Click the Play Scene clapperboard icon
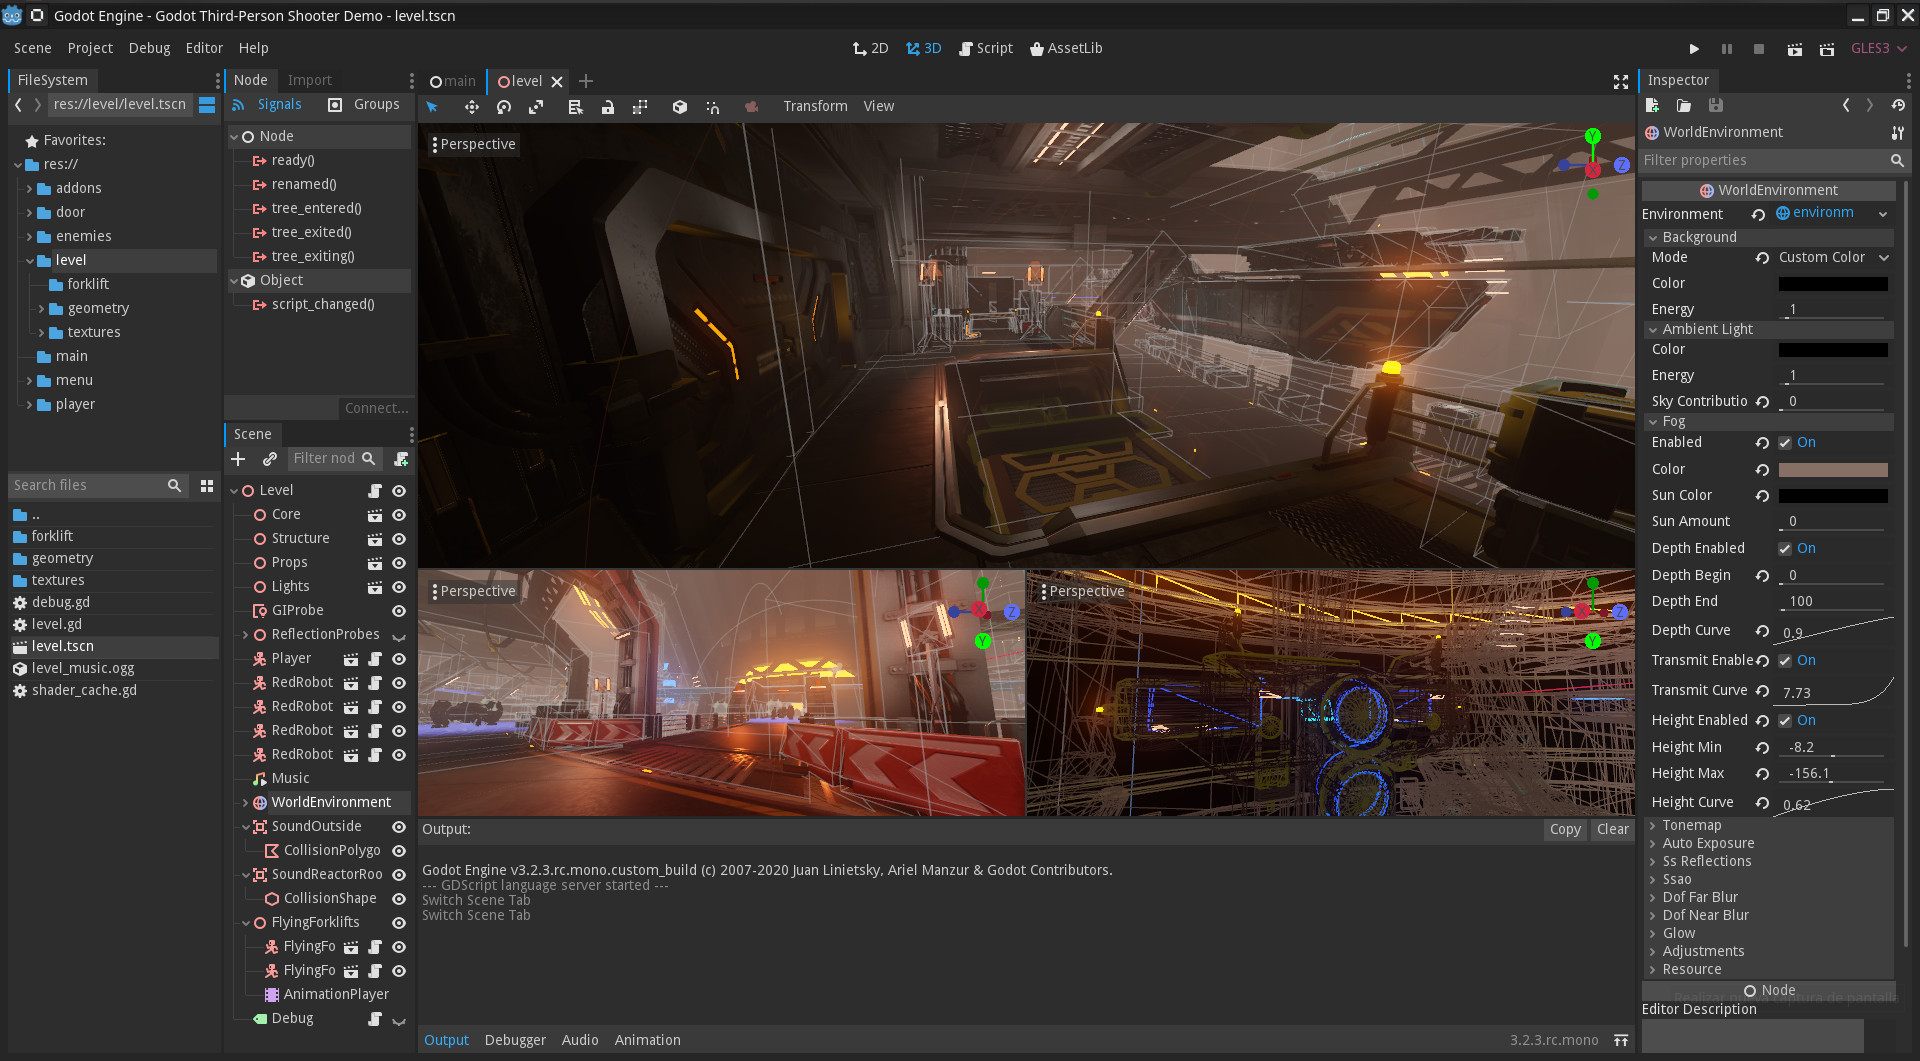1920x1061 pixels. (1795, 48)
